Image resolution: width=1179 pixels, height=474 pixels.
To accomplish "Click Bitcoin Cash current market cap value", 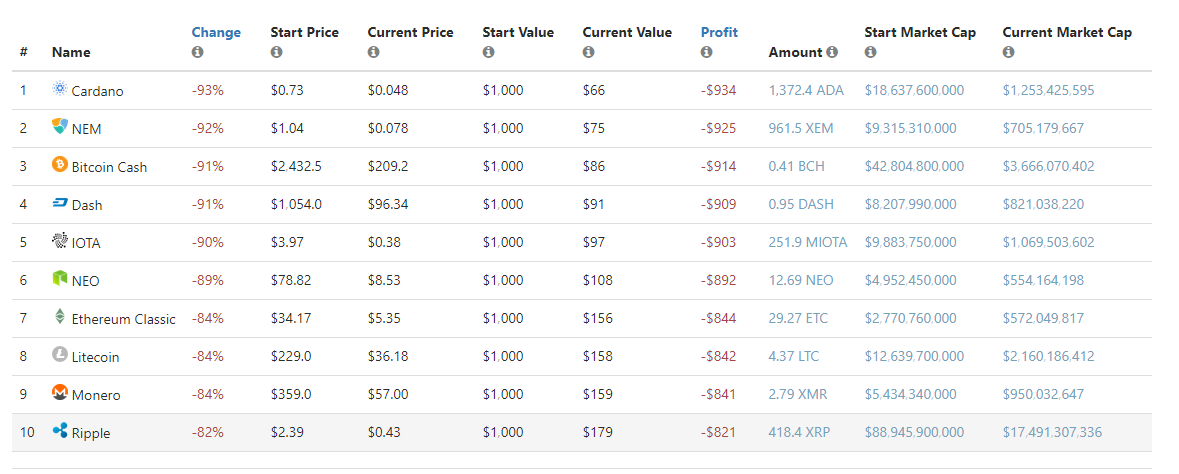I will pyautogui.click(x=1048, y=167).
